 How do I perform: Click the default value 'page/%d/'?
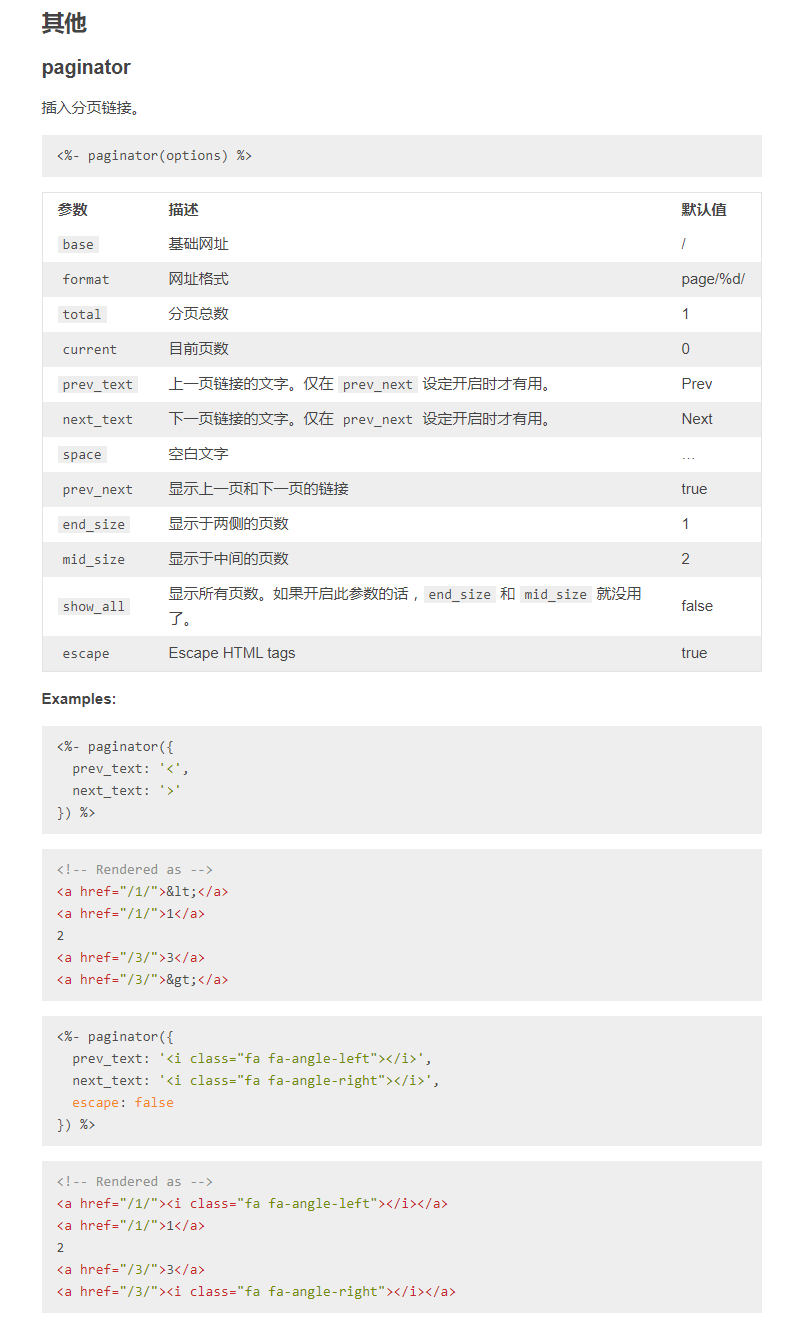(713, 279)
